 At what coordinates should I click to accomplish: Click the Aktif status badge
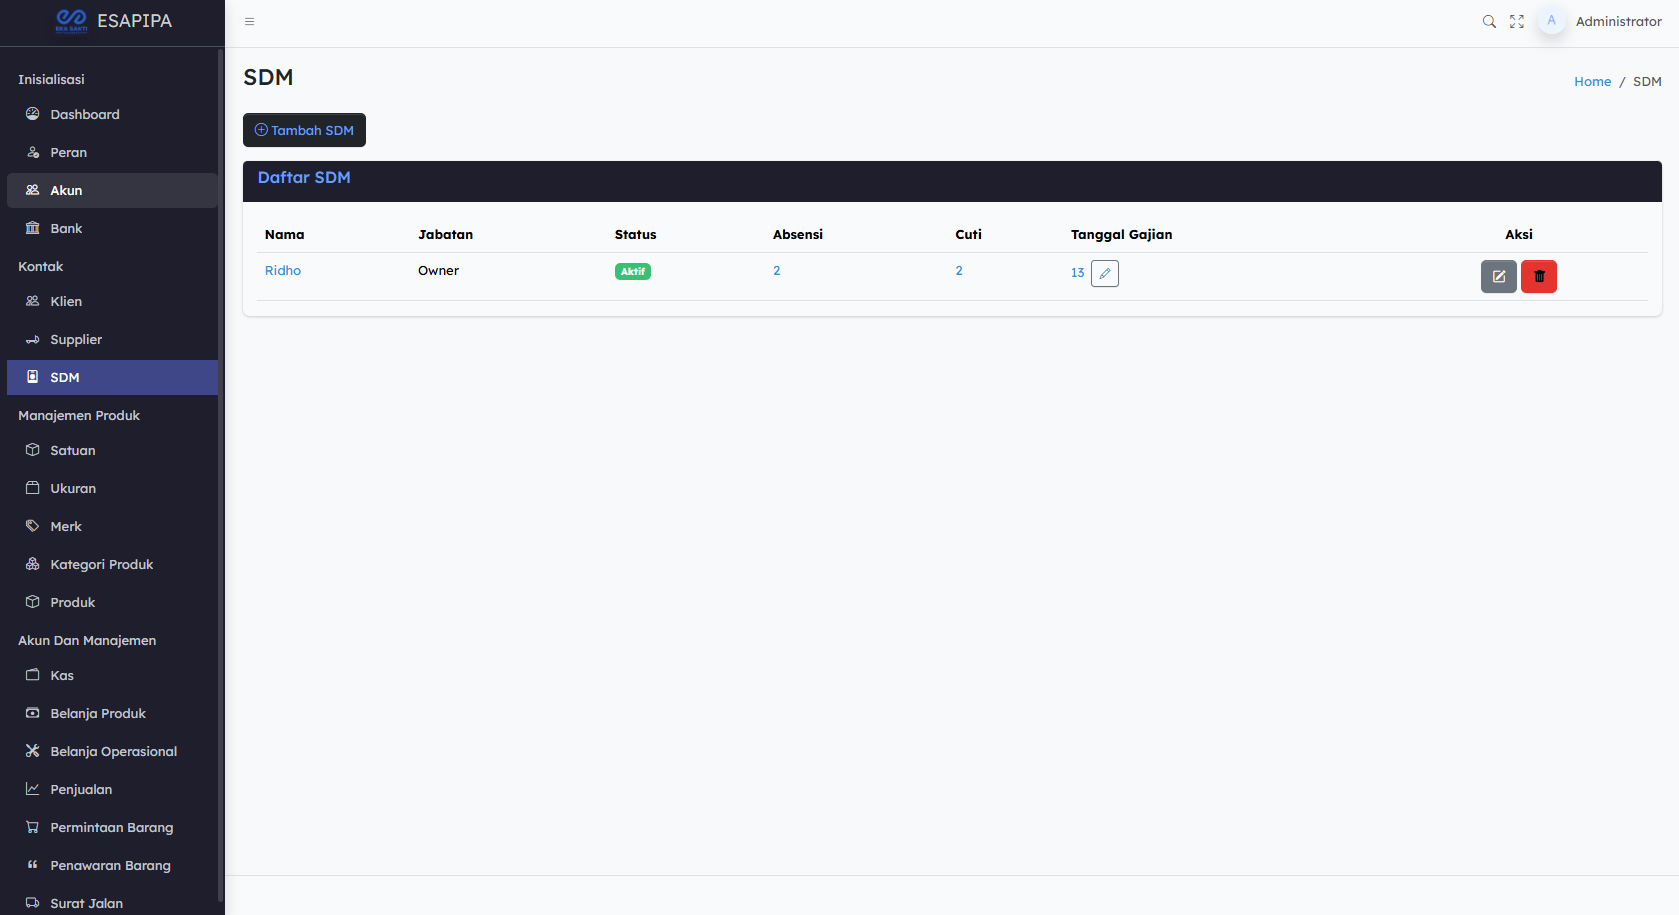(633, 271)
